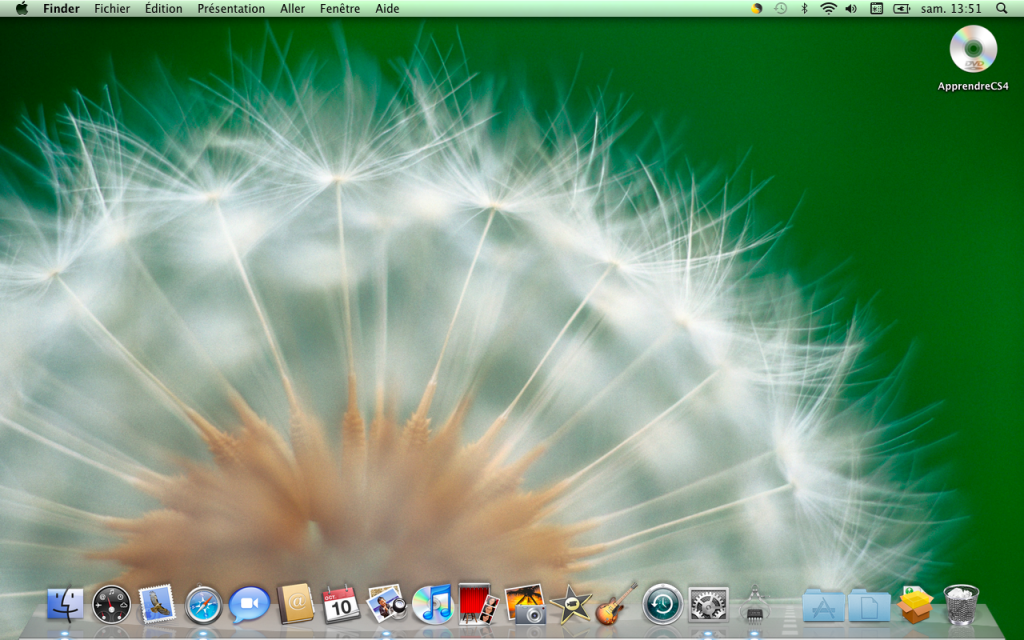Open the Présentation menu
The width and height of the screenshot is (1024, 640).
coord(231,8)
